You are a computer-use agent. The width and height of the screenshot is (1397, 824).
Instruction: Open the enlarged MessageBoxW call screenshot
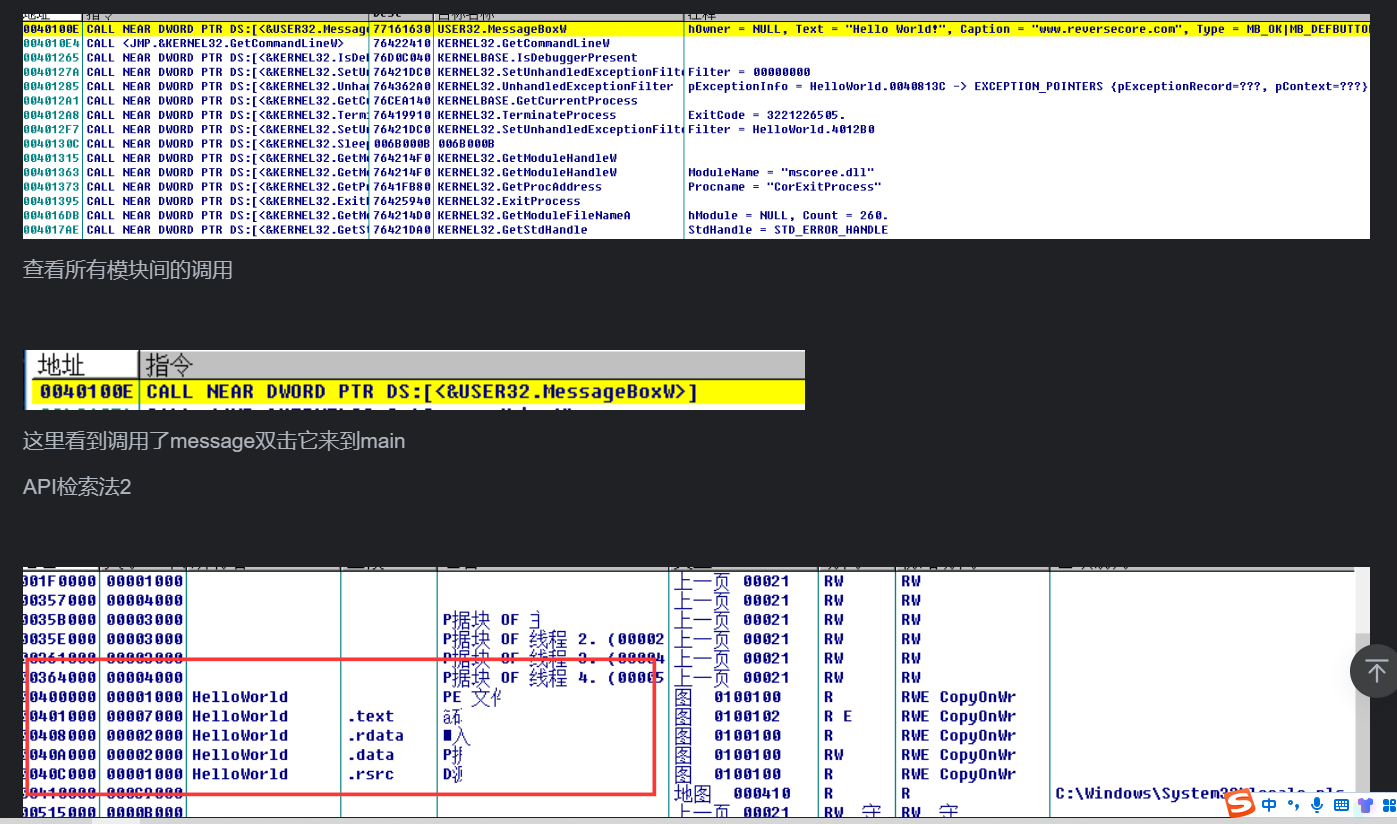[414, 380]
